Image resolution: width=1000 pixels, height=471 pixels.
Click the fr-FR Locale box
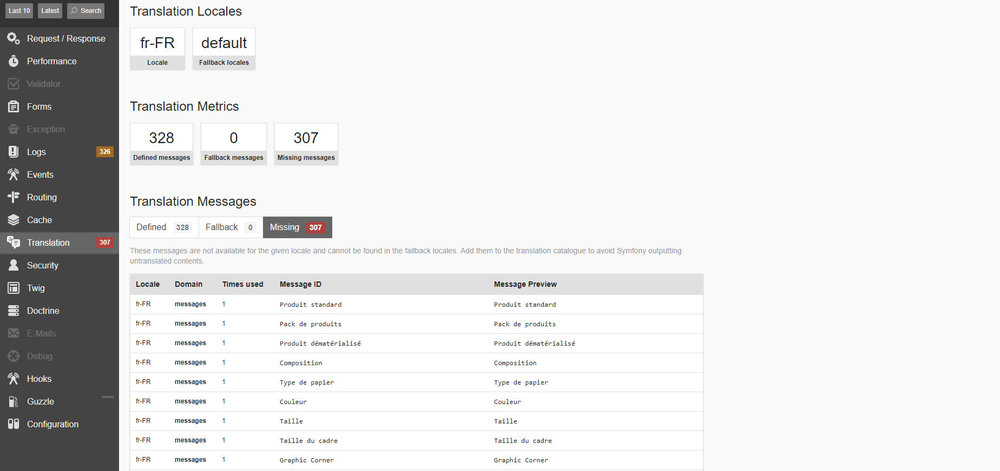[x=158, y=49]
